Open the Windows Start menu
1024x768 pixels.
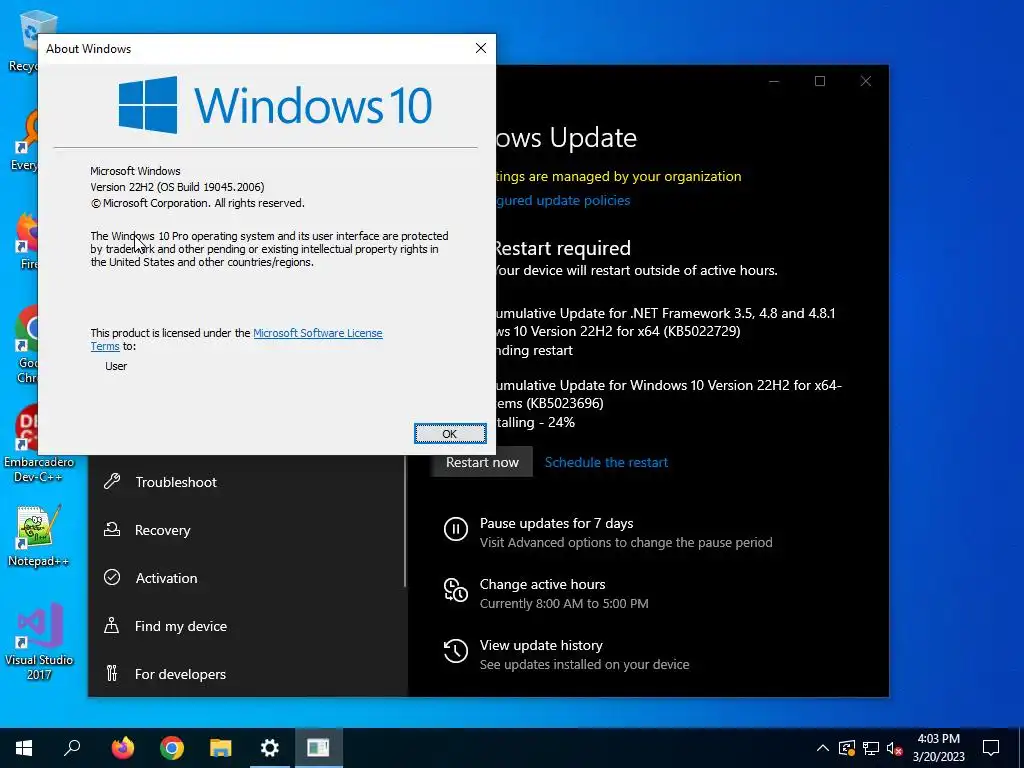pyautogui.click(x=24, y=747)
